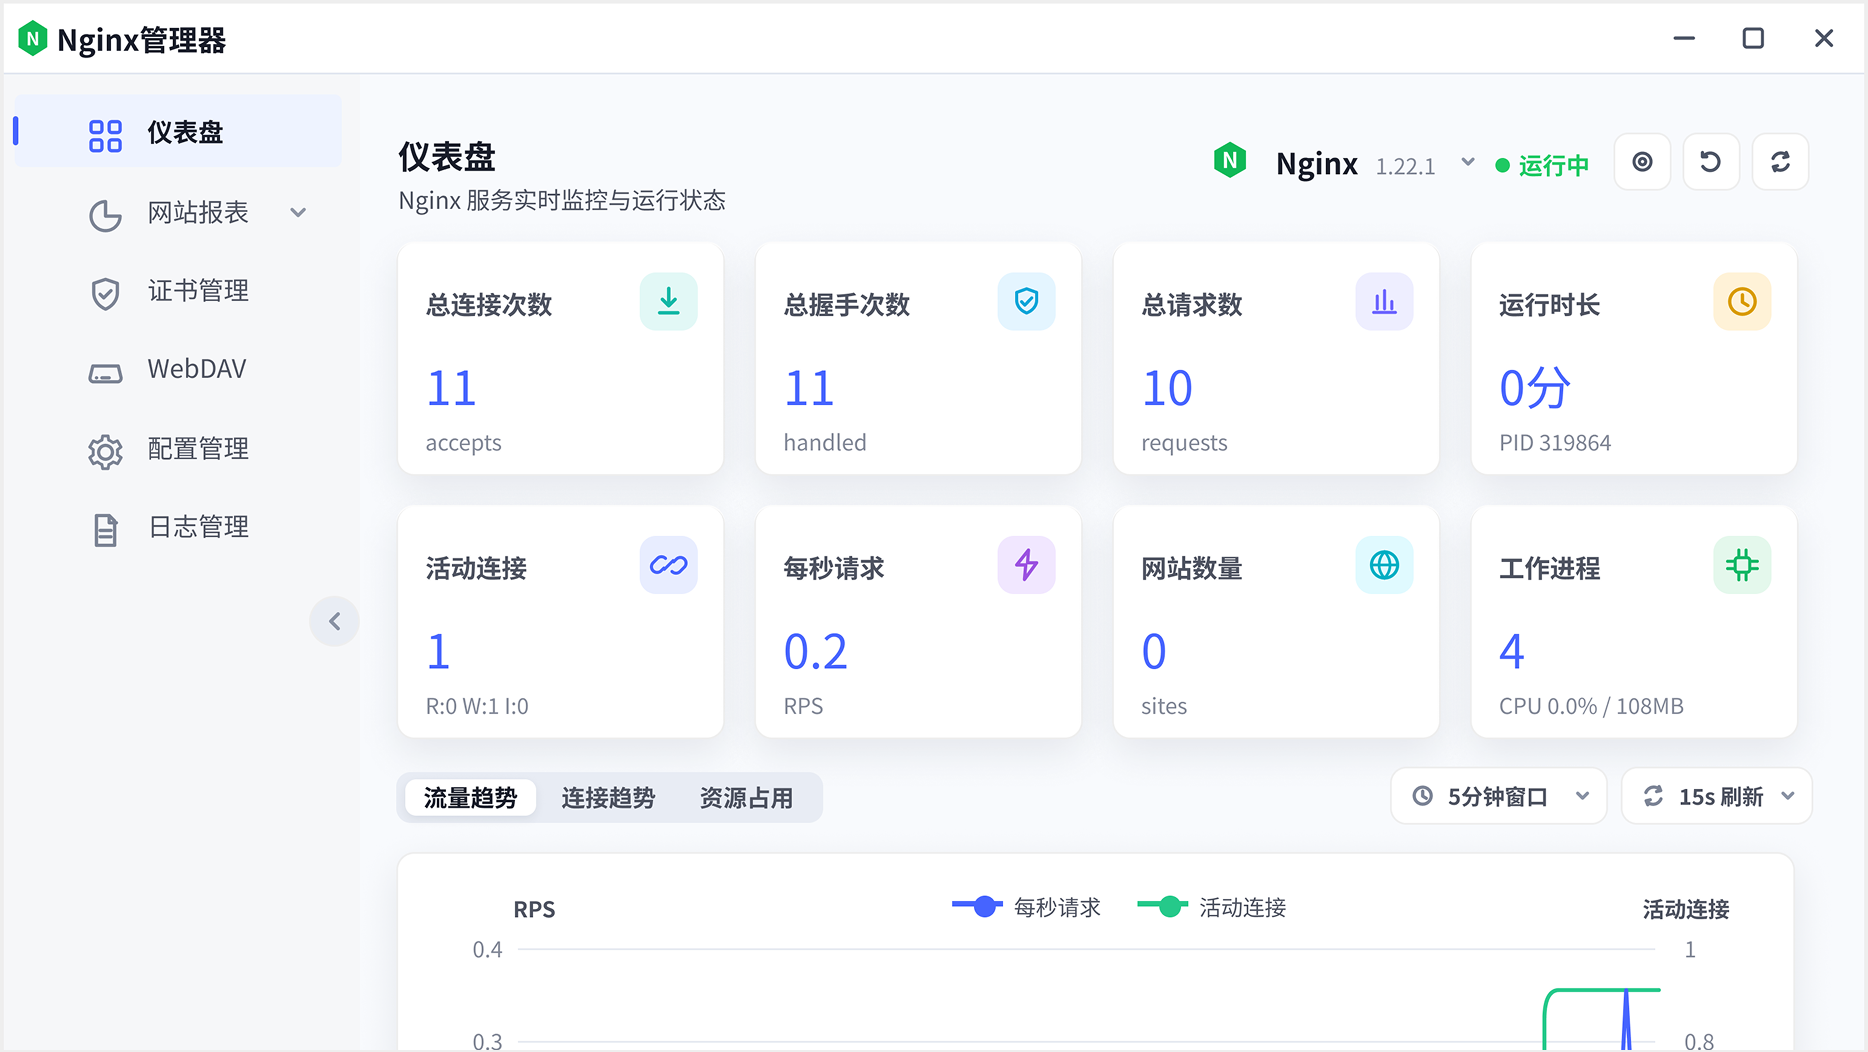
Task: Click the 0.2 RPS value
Action: click(815, 652)
